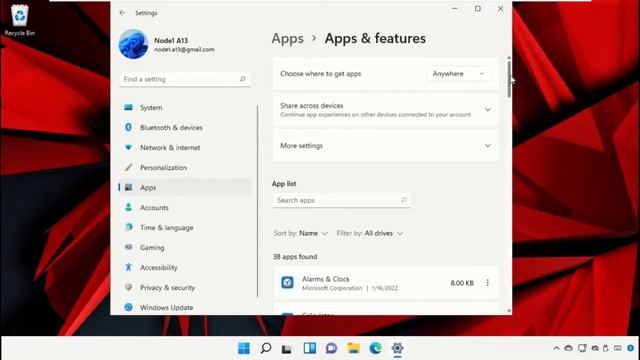Viewport: 640px width, 360px height.
Task: Click the Settings window scrollbar thumb
Action: point(509,79)
